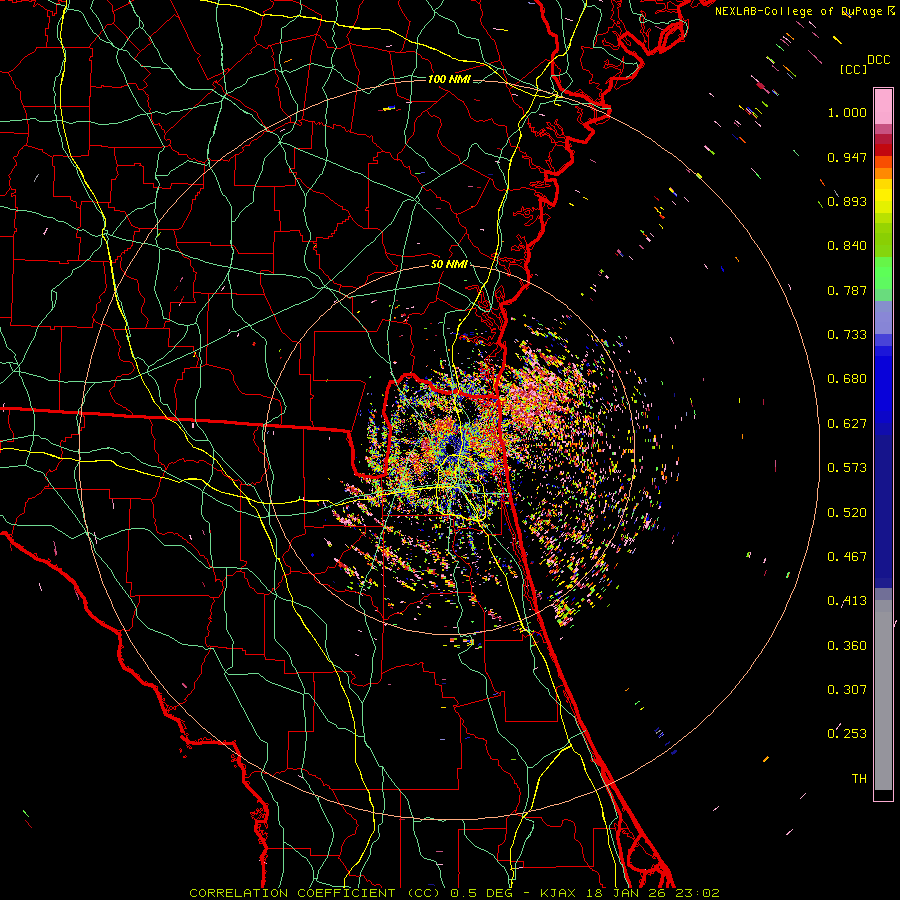The width and height of the screenshot is (900, 900).
Task: Click the red segment of the color bar
Action: tap(883, 149)
